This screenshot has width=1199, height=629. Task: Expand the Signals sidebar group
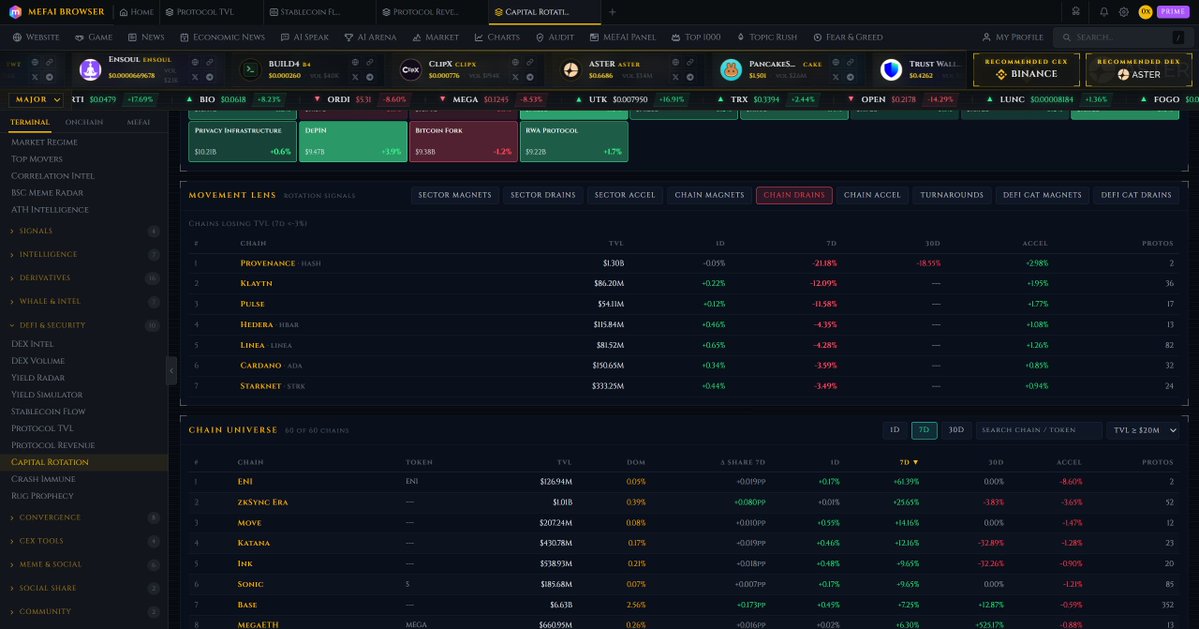pyautogui.click(x=84, y=231)
